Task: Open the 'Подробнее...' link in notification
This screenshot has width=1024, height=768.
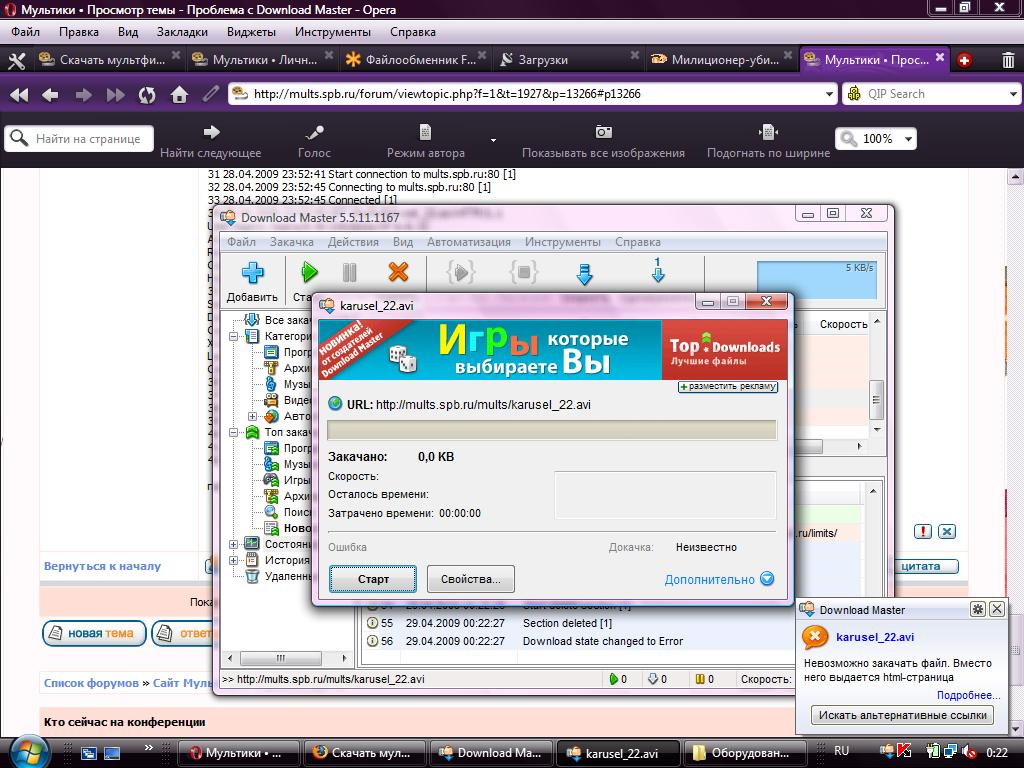Action: coord(968,695)
